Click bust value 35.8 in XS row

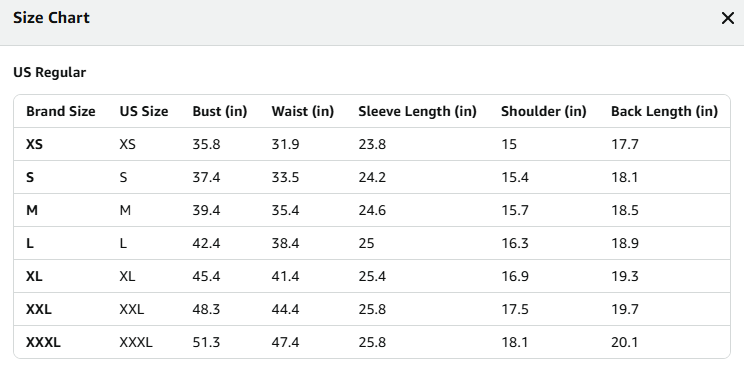pos(206,144)
